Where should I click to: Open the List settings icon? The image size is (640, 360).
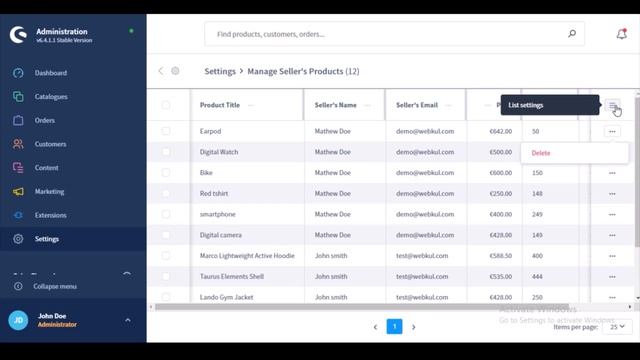coord(613,105)
